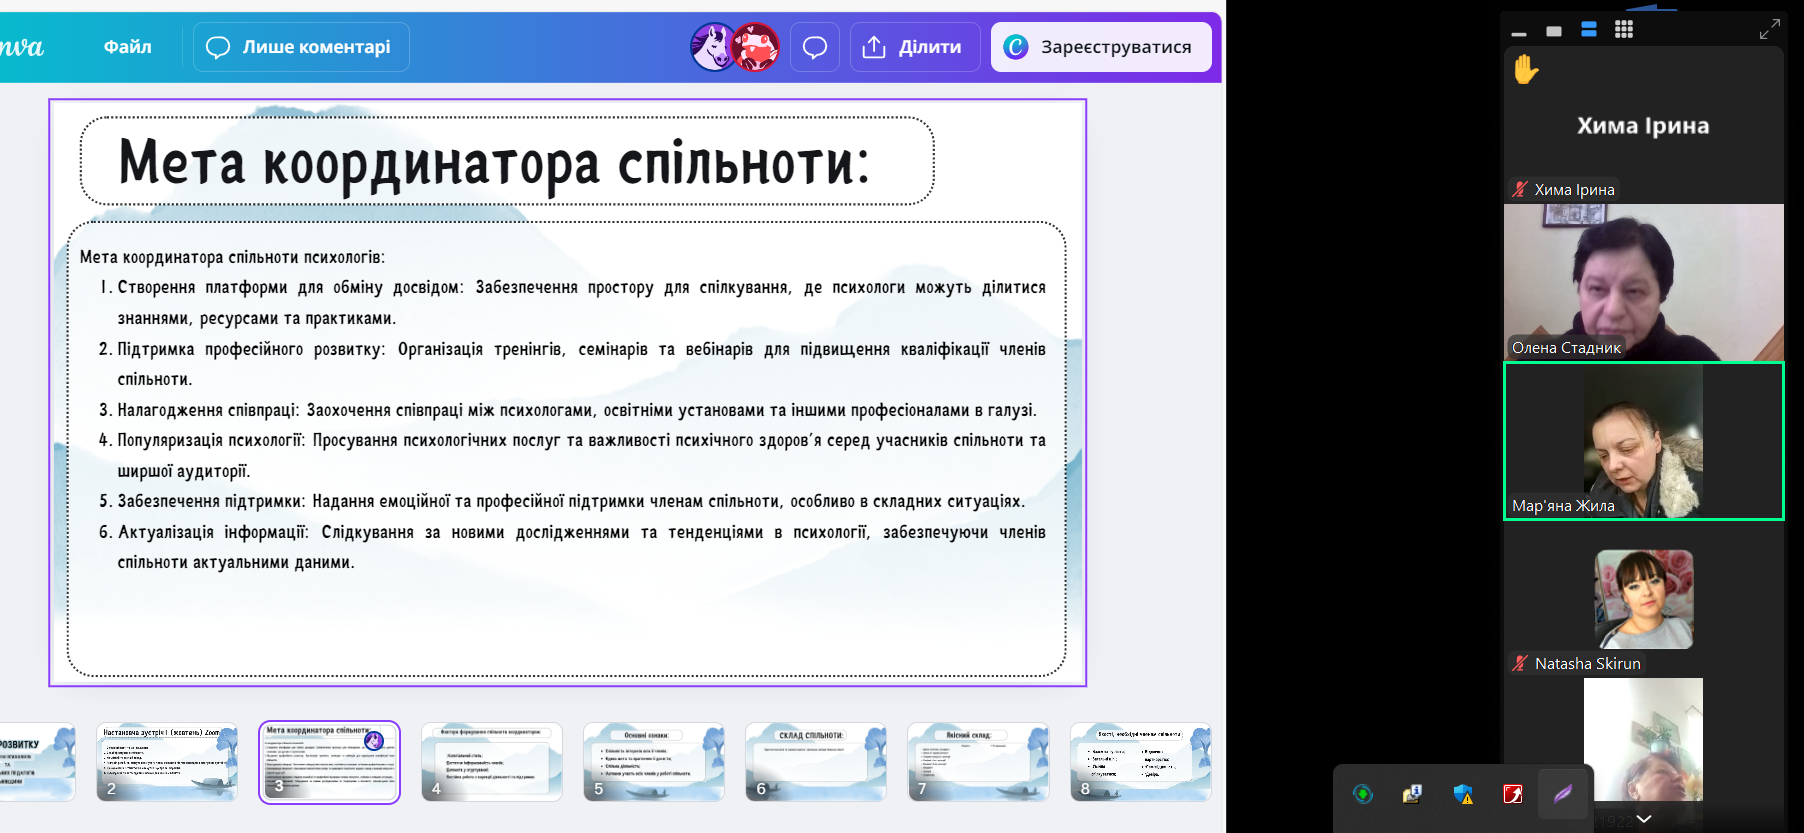Image resolution: width=1804 pixels, height=833 pixels.
Task: Open slide 6 'Склад спільноти' thumbnail
Action: tap(816, 762)
